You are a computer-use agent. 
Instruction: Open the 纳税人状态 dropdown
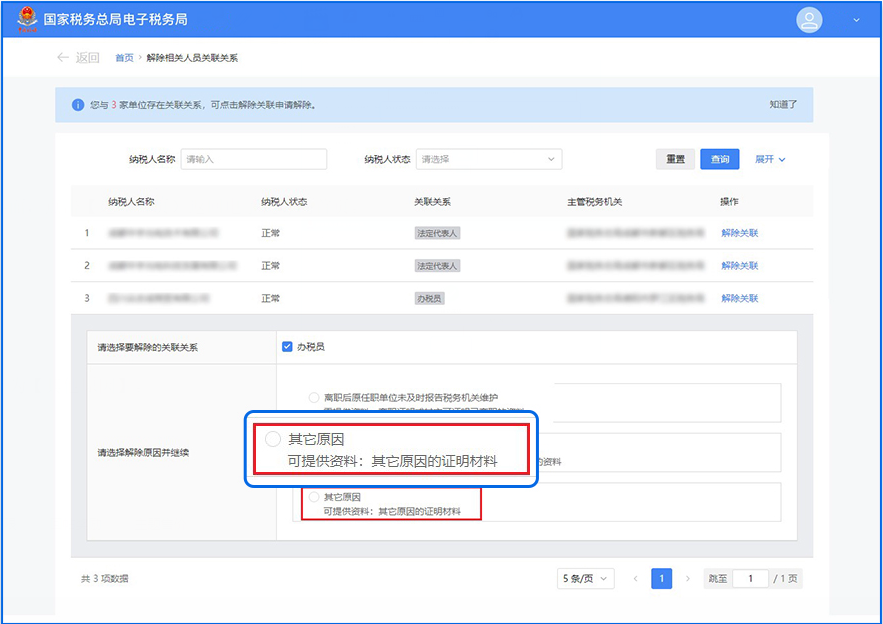[x=489, y=159]
